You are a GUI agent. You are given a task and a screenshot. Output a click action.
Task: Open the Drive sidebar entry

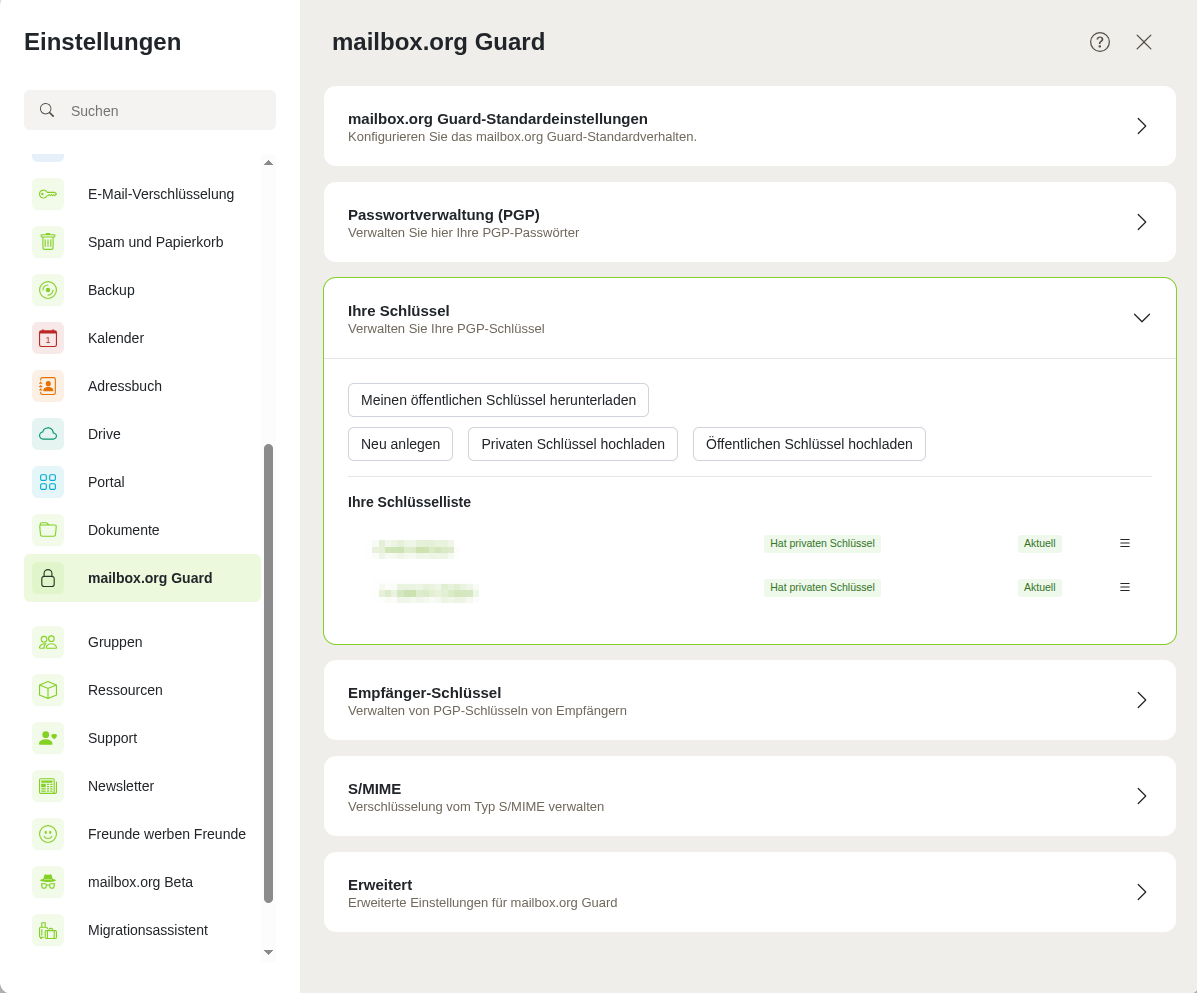click(143, 434)
